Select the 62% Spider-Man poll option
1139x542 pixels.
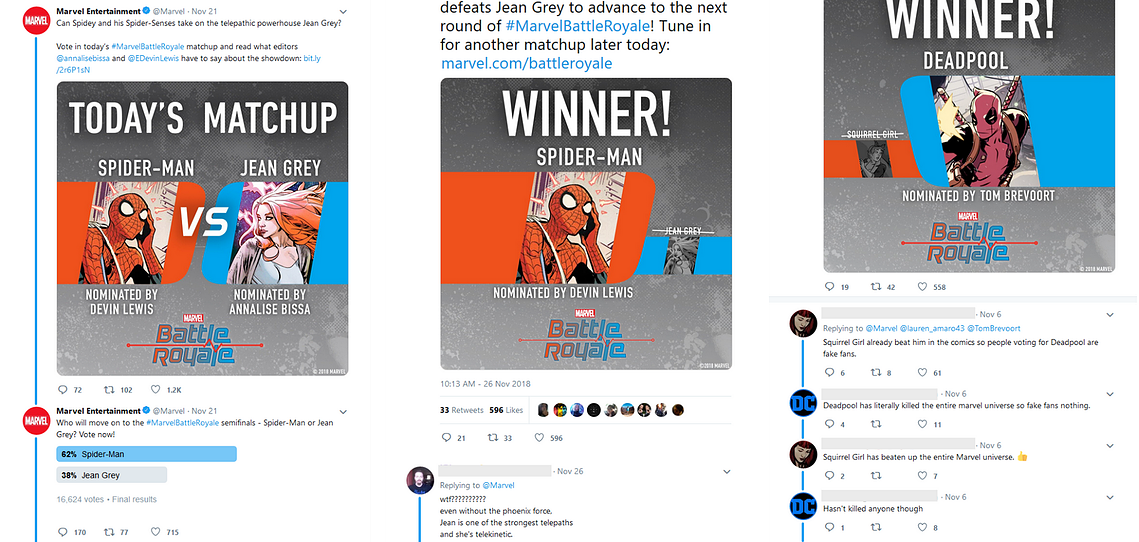147,454
